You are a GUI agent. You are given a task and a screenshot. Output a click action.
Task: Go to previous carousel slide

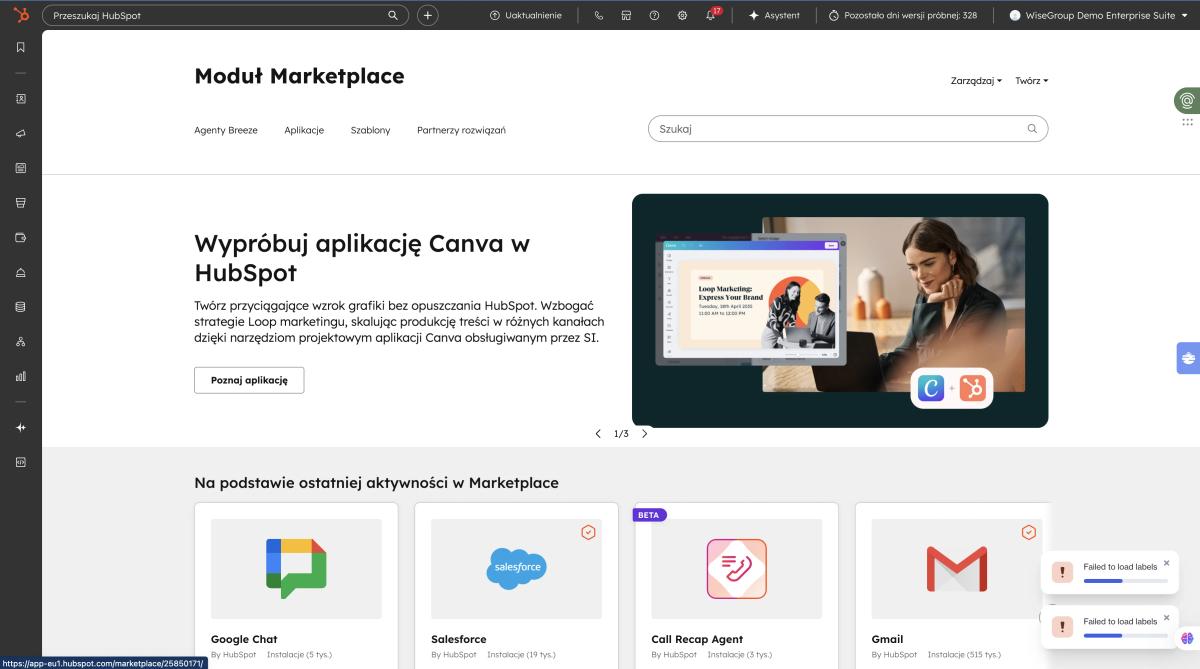598,434
